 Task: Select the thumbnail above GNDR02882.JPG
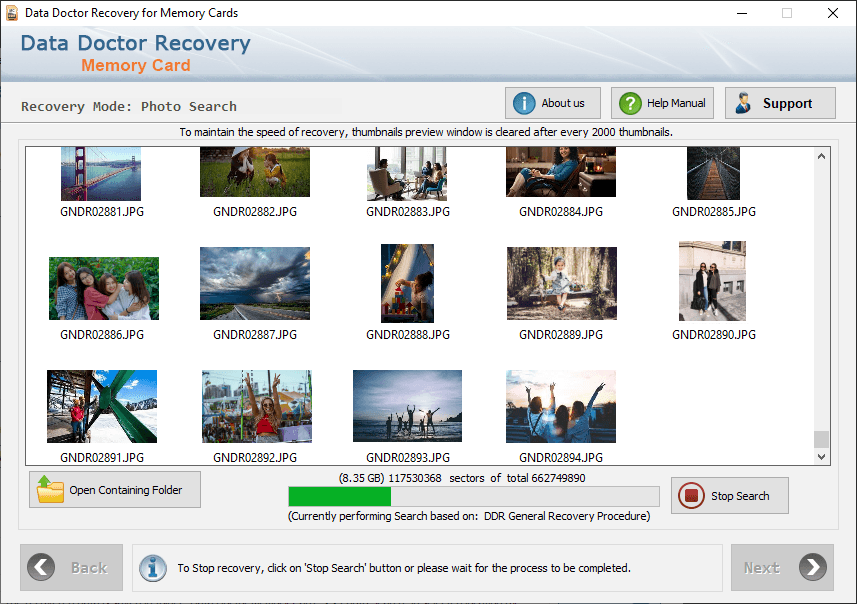pyautogui.click(x=255, y=172)
